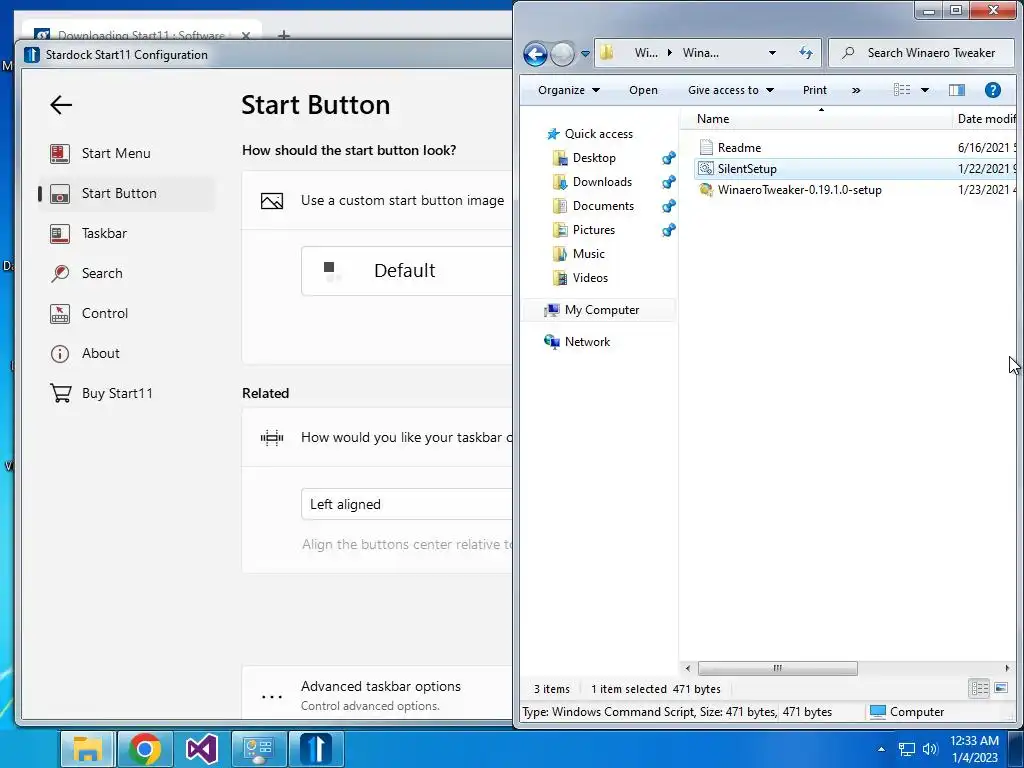Show more toolbar commands chevron
This screenshot has width=1024, height=768.
856,90
